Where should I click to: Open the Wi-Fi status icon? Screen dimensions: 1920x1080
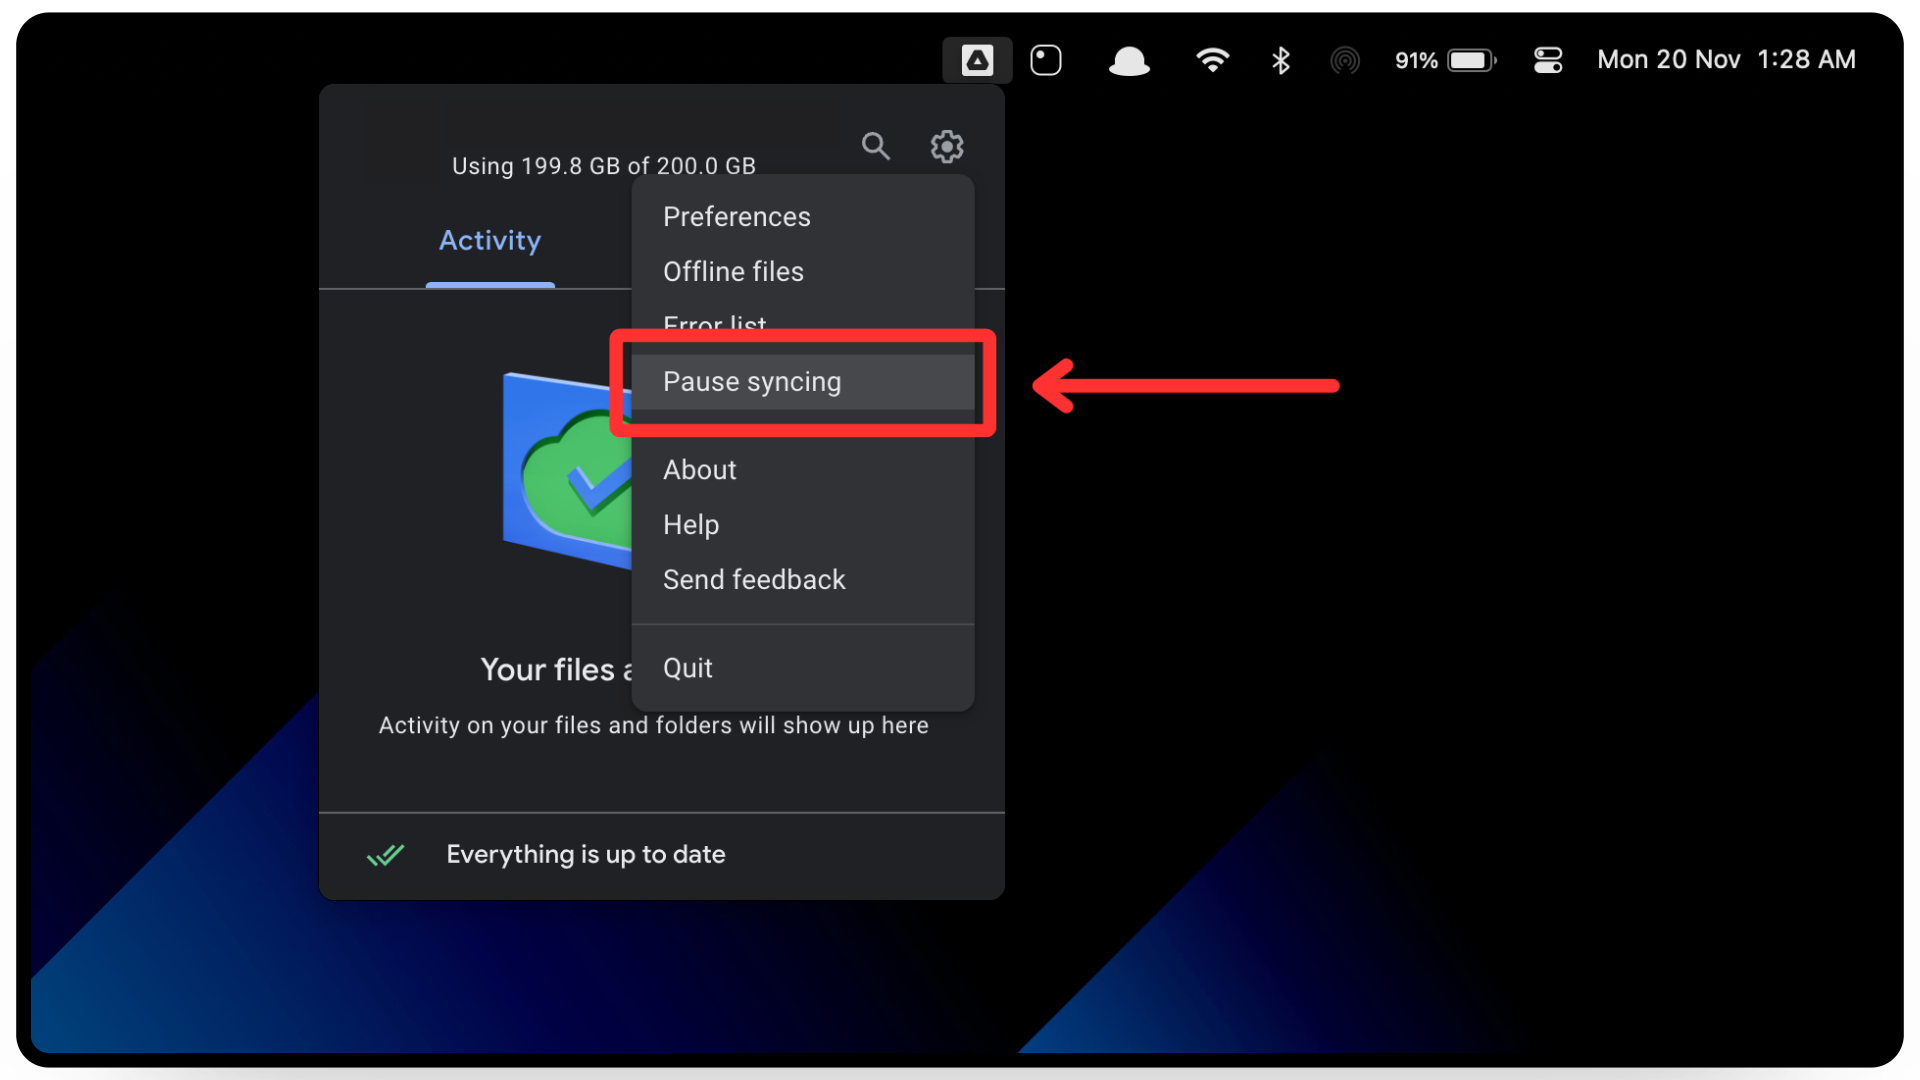coord(1212,60)
